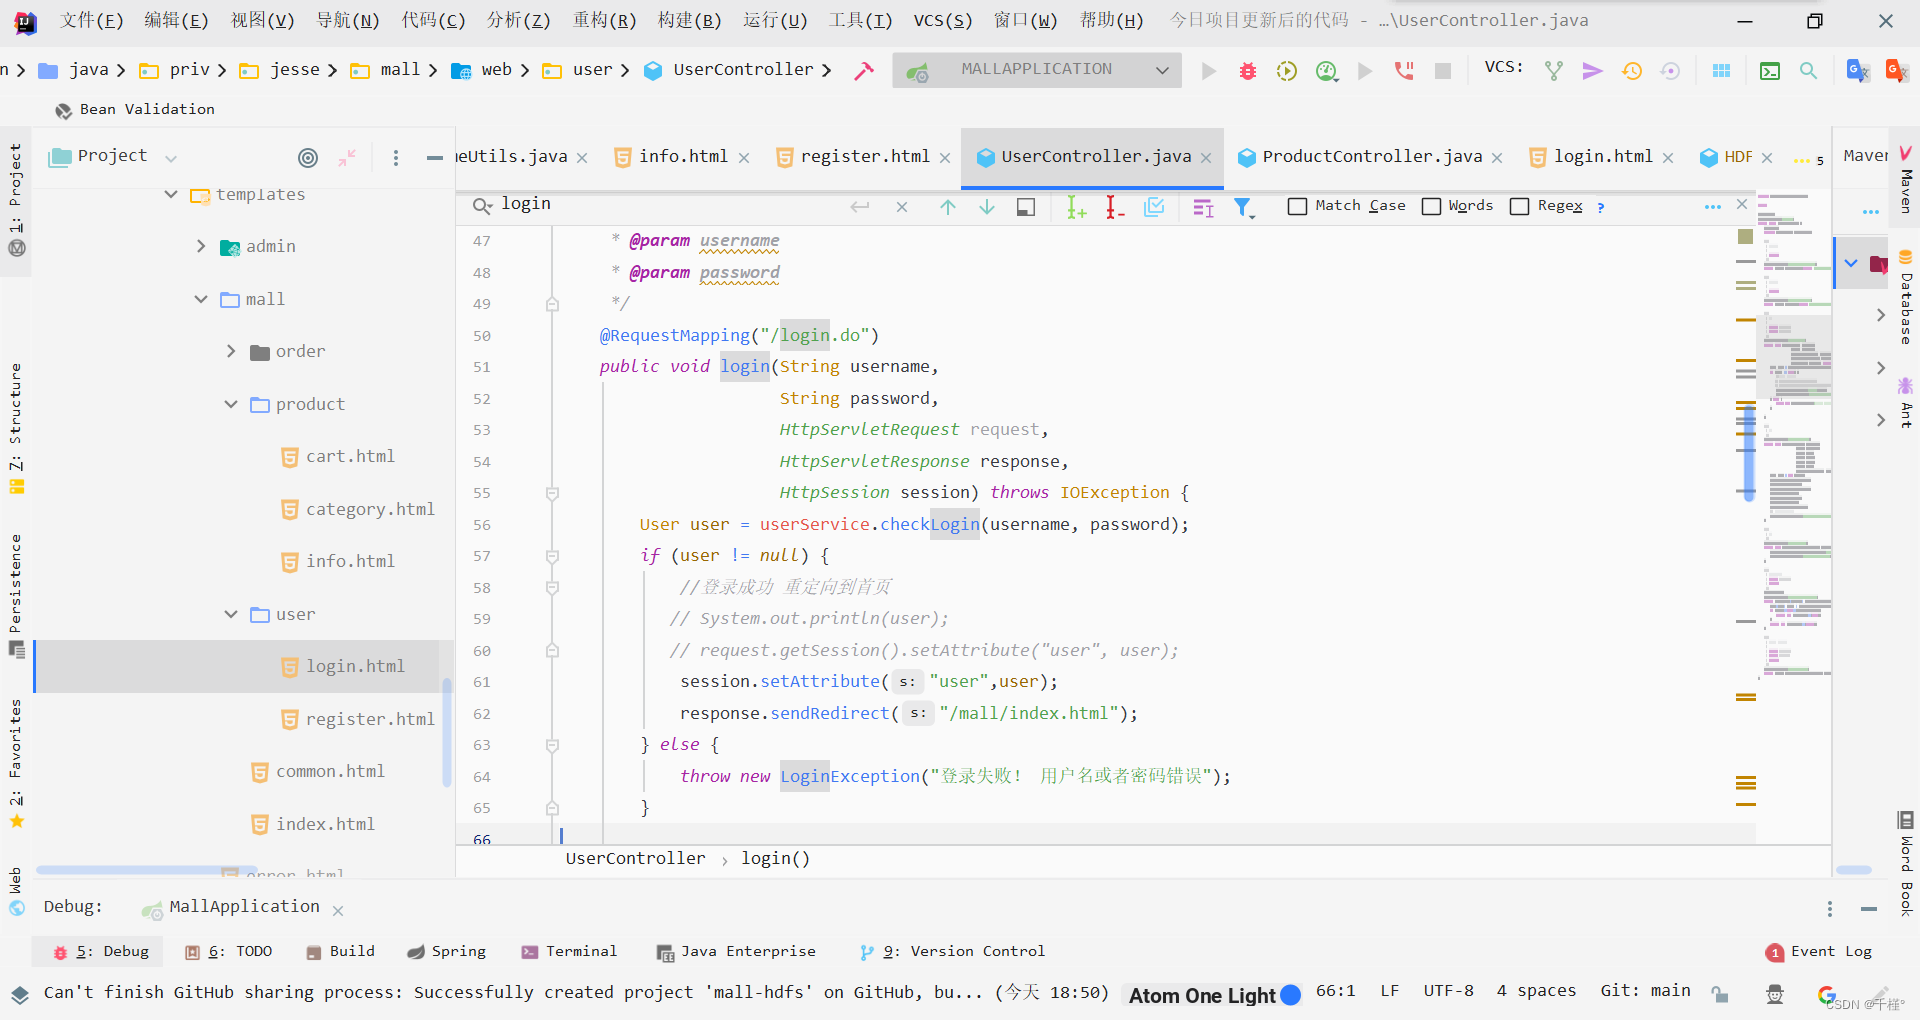The image size is (1920, 1020).
Task: Locate current file with target icon
Action: [308, 157]
